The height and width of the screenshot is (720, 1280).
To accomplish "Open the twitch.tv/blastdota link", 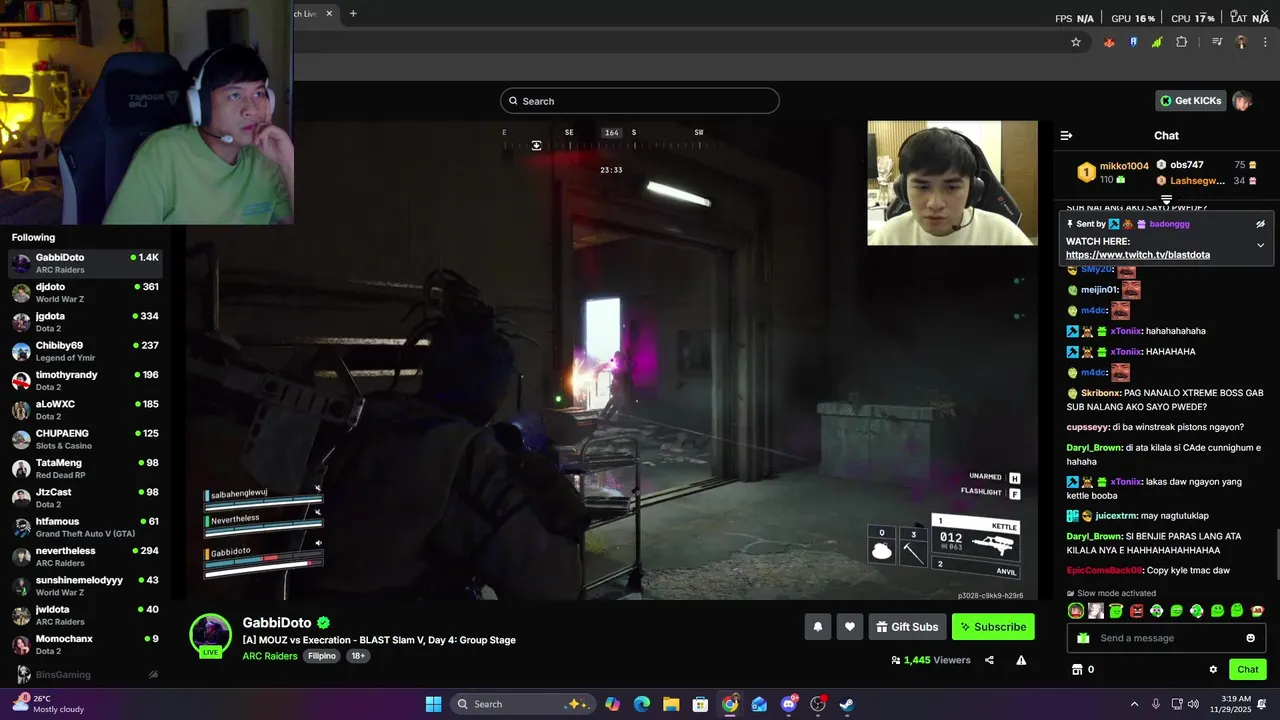I will coord(1138,255).
